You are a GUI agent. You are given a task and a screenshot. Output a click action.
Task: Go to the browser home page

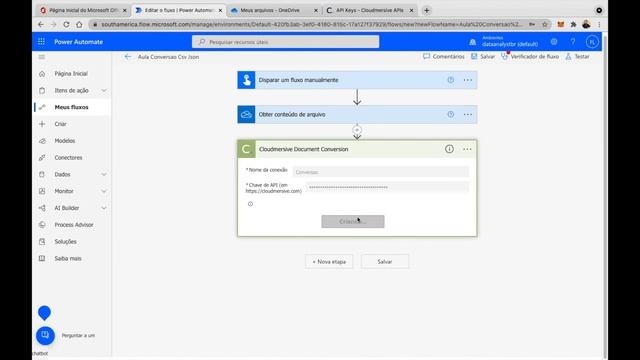coord(79,24)
